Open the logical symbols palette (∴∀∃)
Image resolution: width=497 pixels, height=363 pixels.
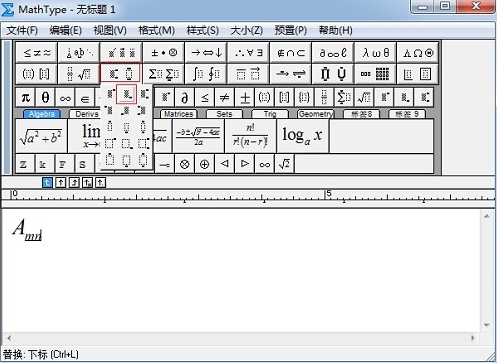tap(248, 53)
